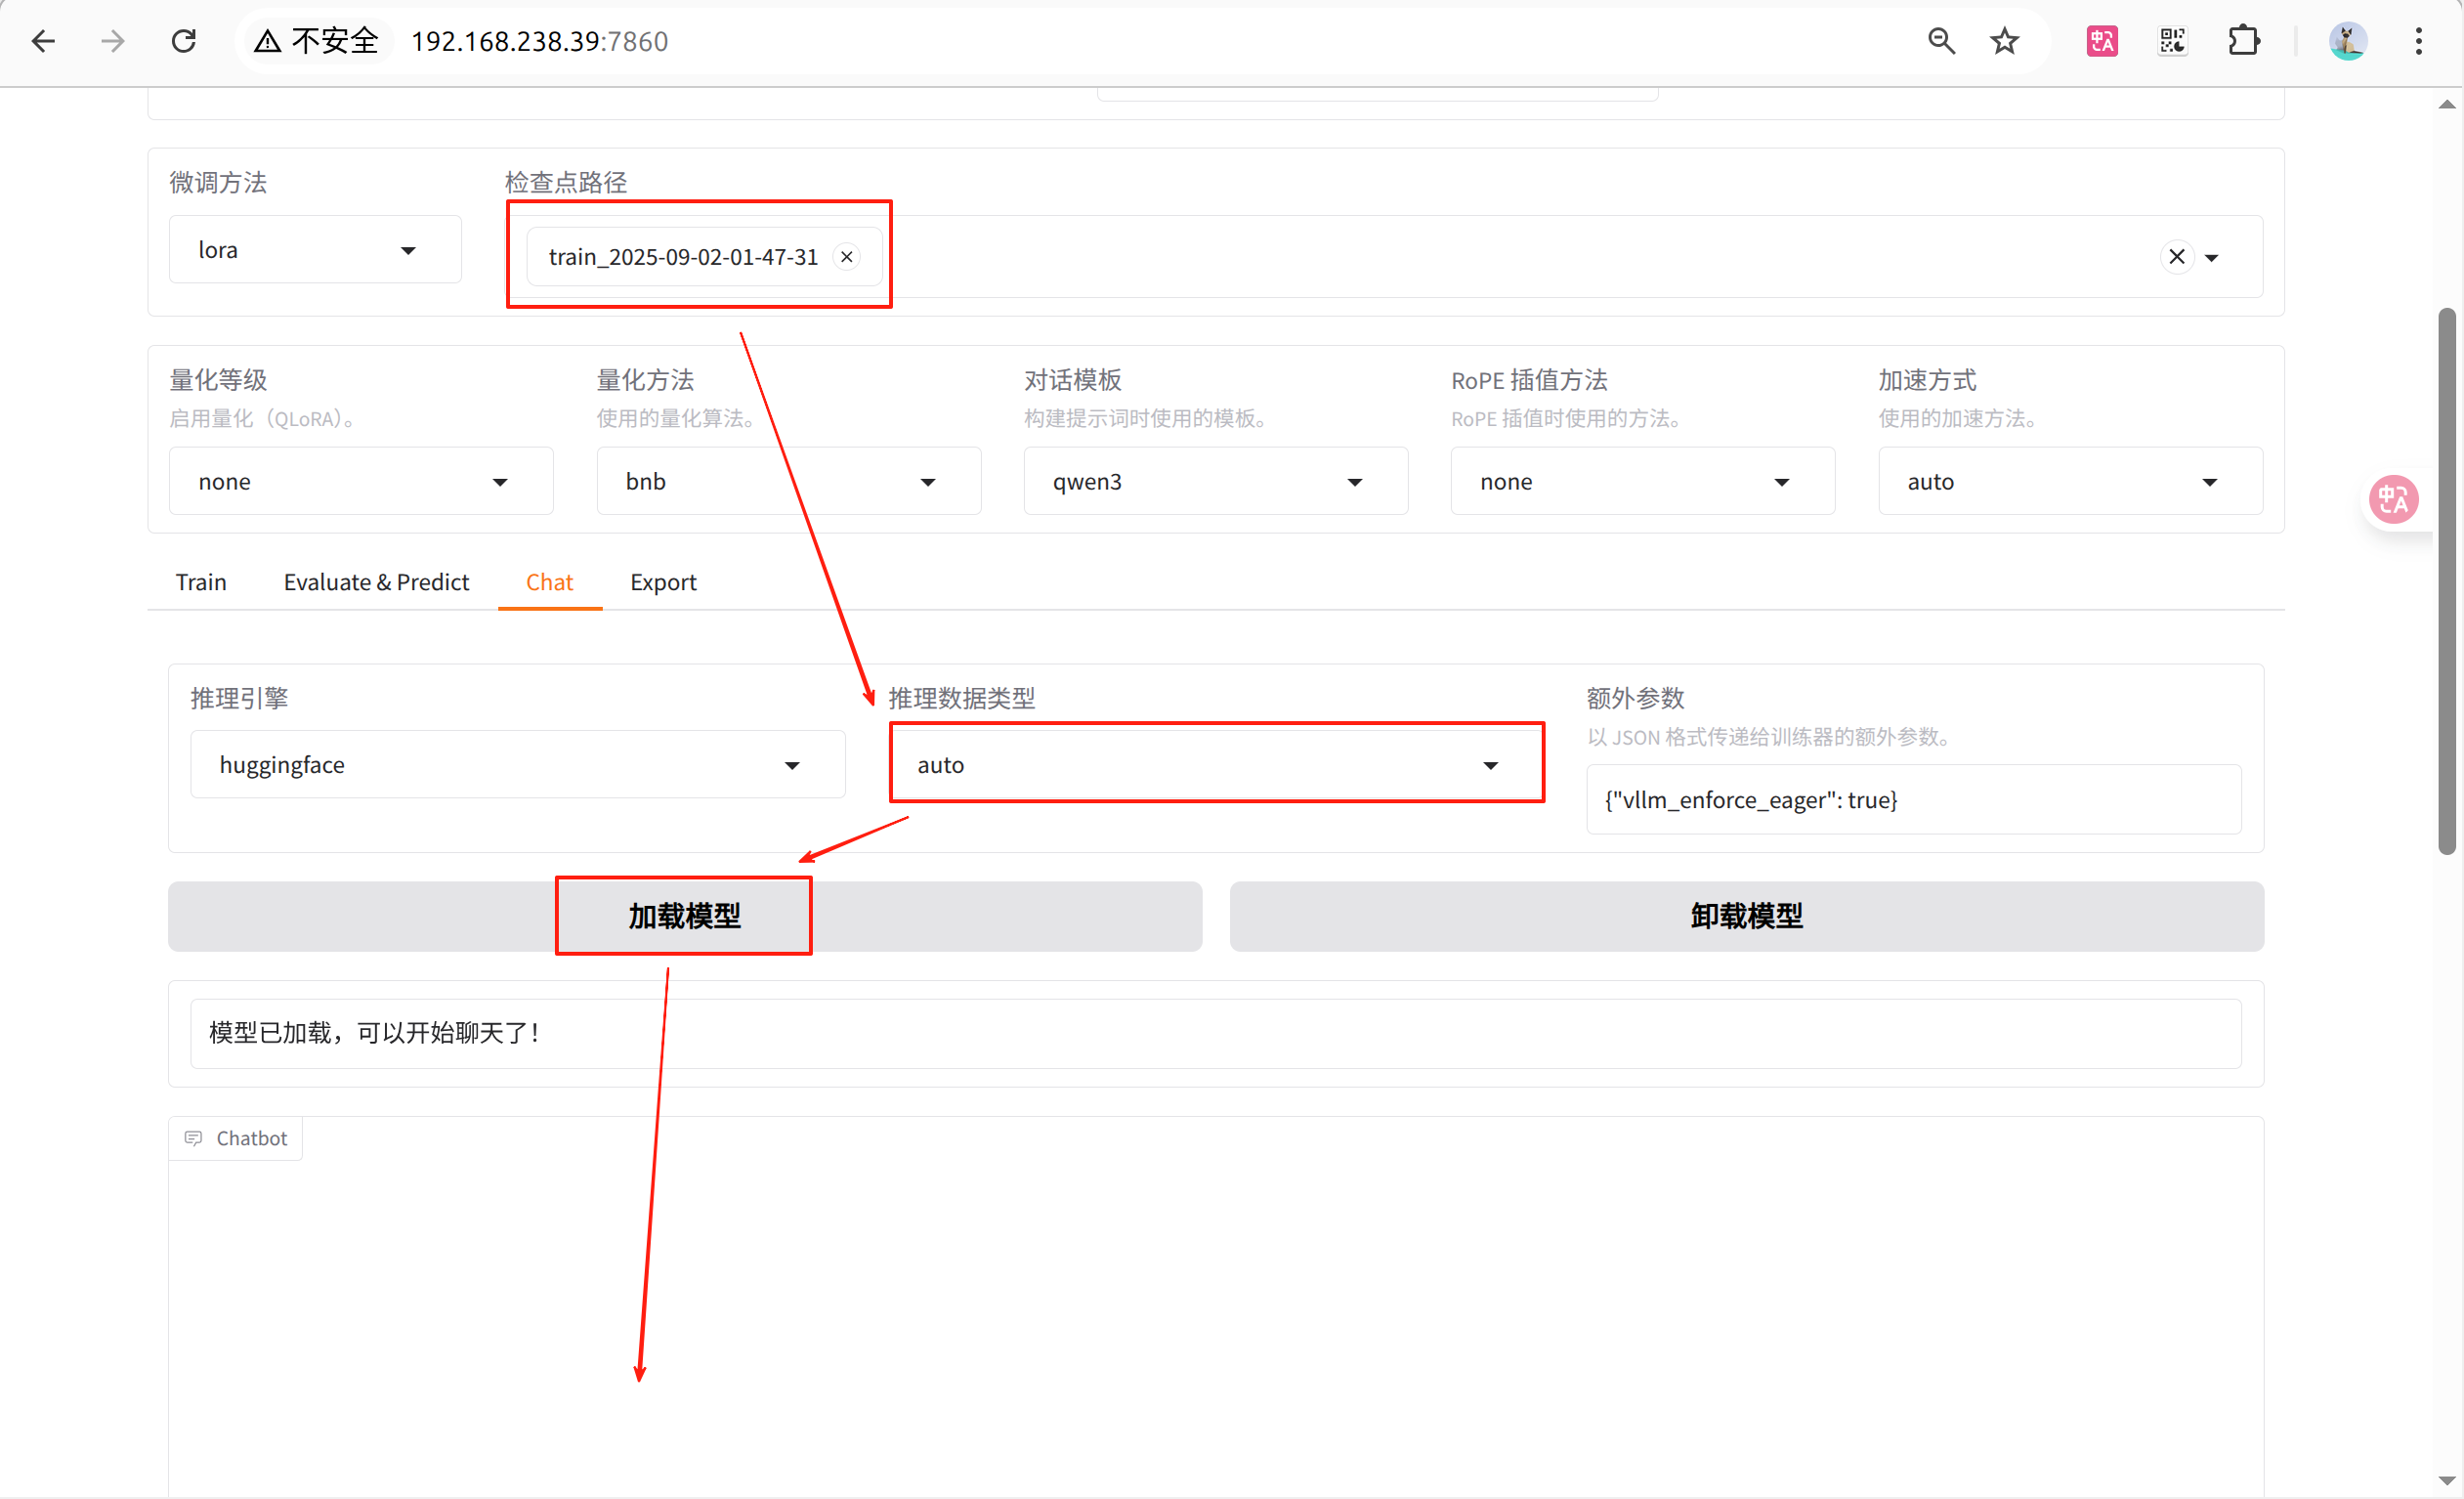2464x1499 pixels.
Task: Click the 卸载模型 unload model button
Action: coord(1746,916)
